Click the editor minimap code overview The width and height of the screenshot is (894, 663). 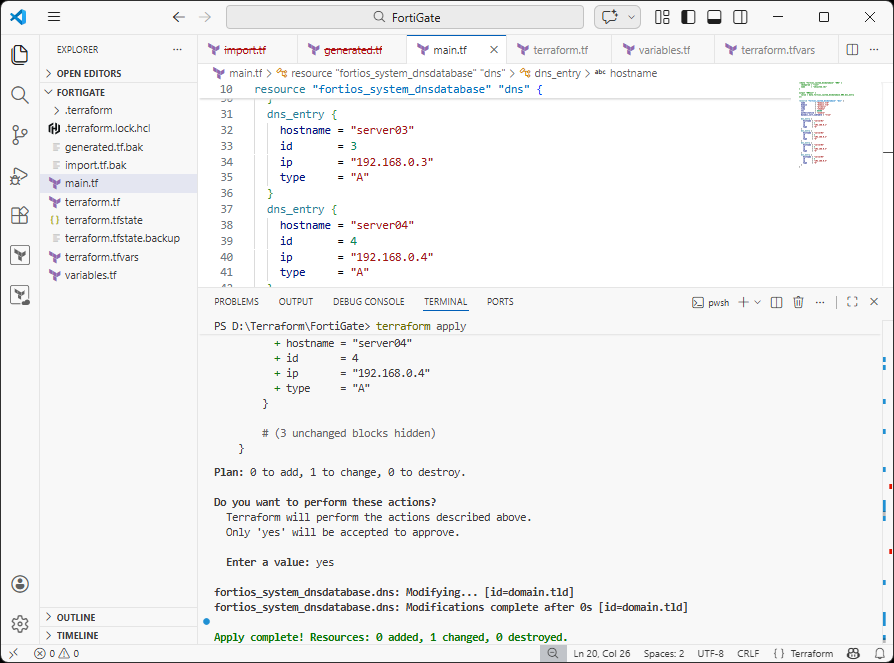(x=827, y=124)
